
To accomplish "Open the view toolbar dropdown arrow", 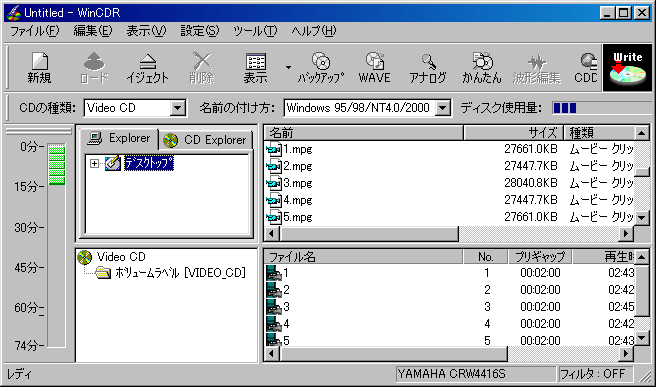I will (288, 67).
